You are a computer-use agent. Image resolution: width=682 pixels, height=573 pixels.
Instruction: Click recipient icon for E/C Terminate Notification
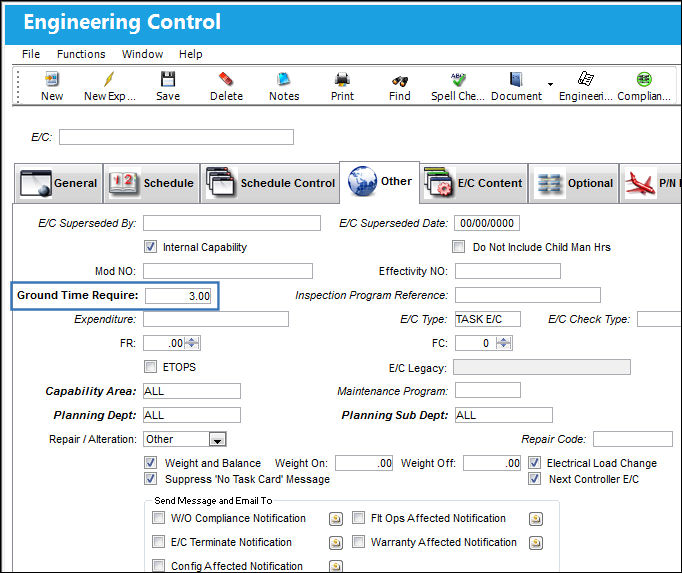click(x=336, y=543)
